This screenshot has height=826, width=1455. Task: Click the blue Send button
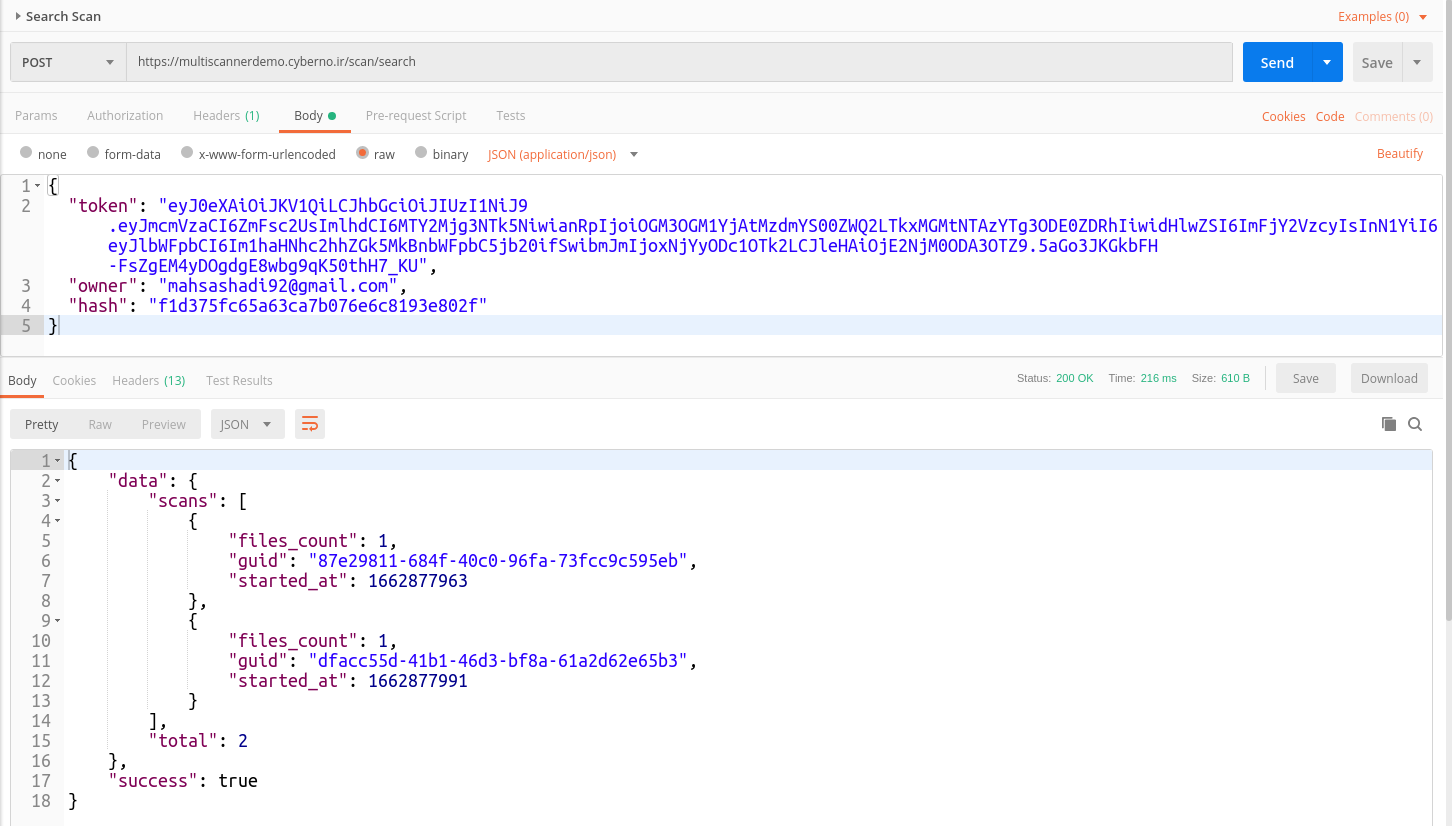click(x=1276, y=62)
